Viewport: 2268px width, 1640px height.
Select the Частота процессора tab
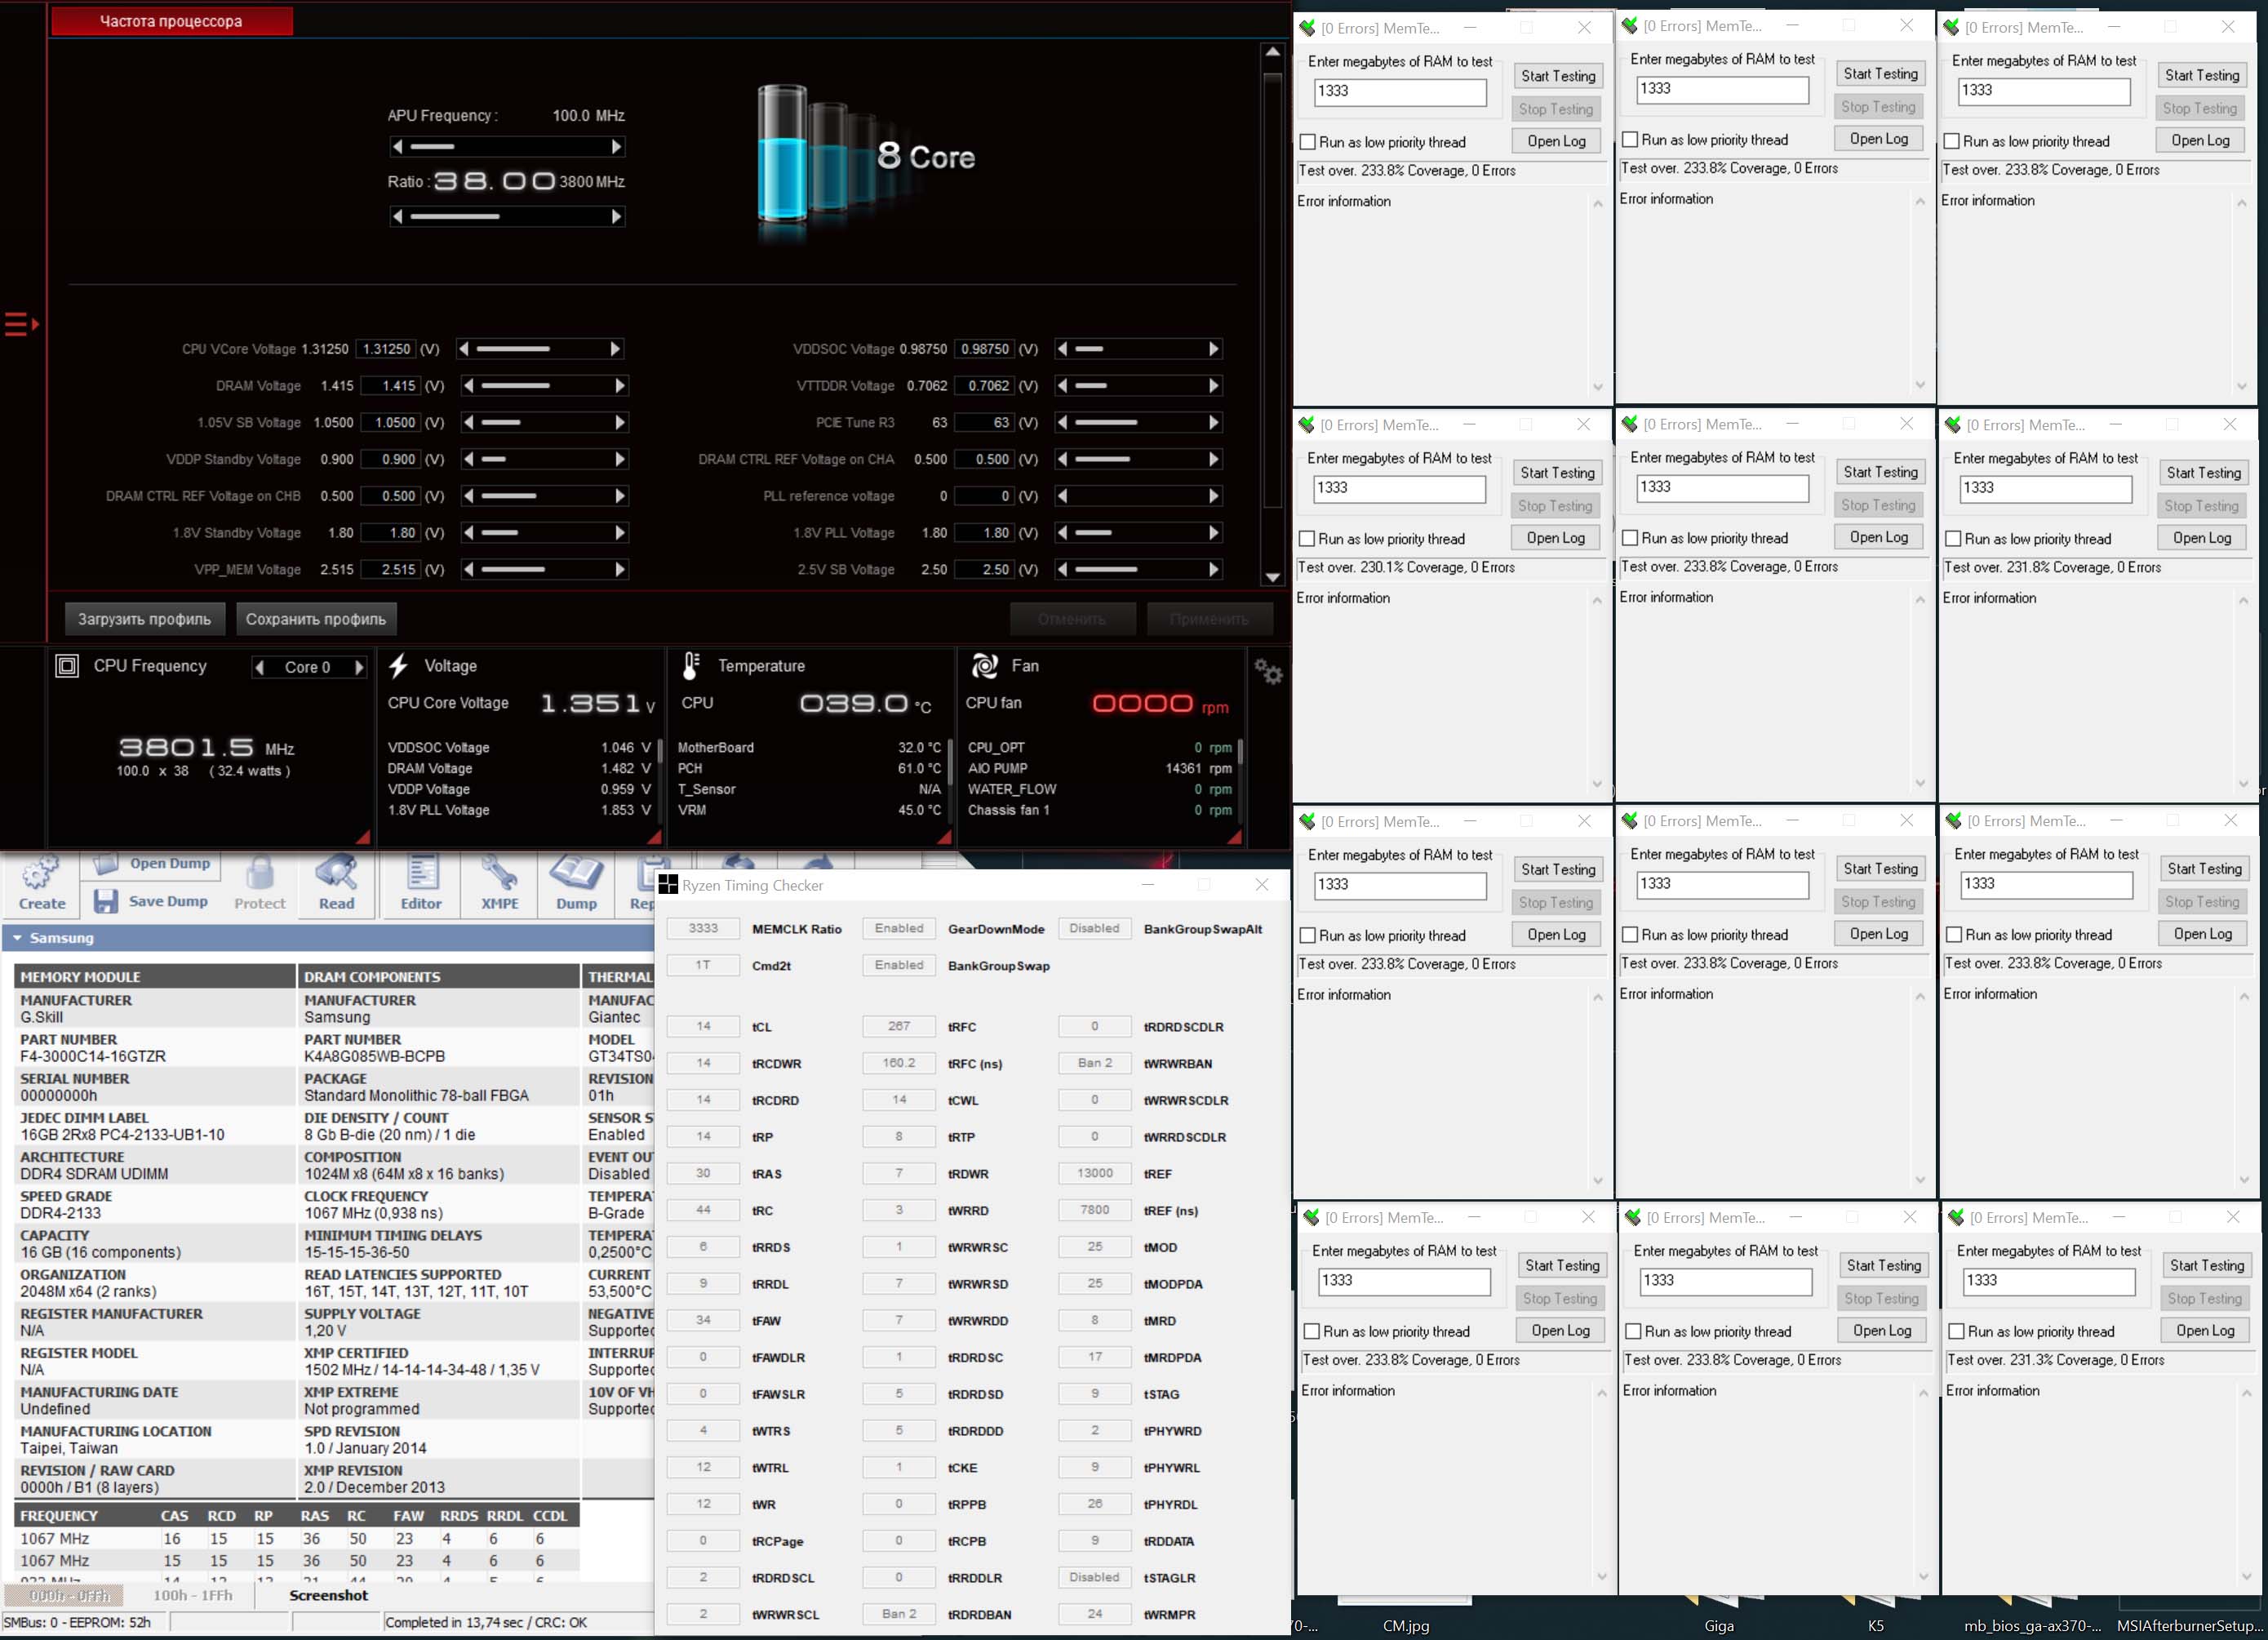tap(171, 21)
